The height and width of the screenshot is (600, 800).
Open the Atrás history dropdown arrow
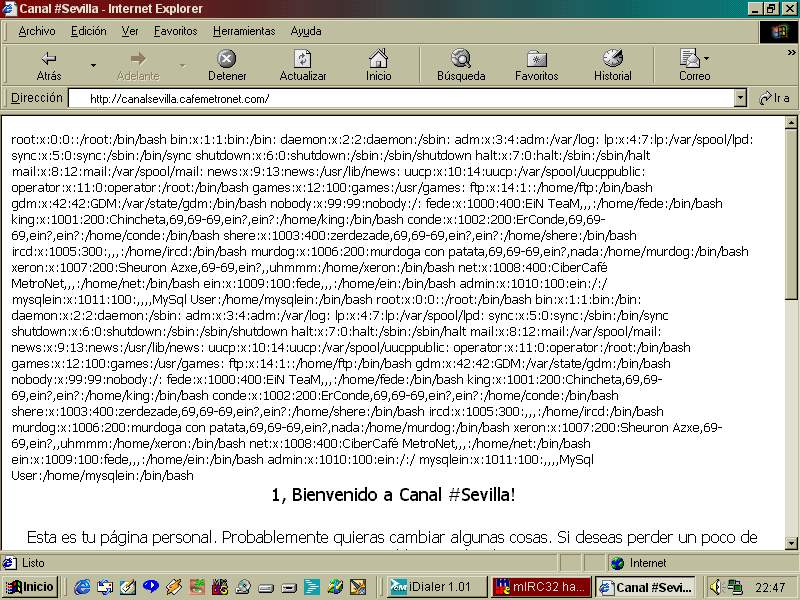coord(93,65)
